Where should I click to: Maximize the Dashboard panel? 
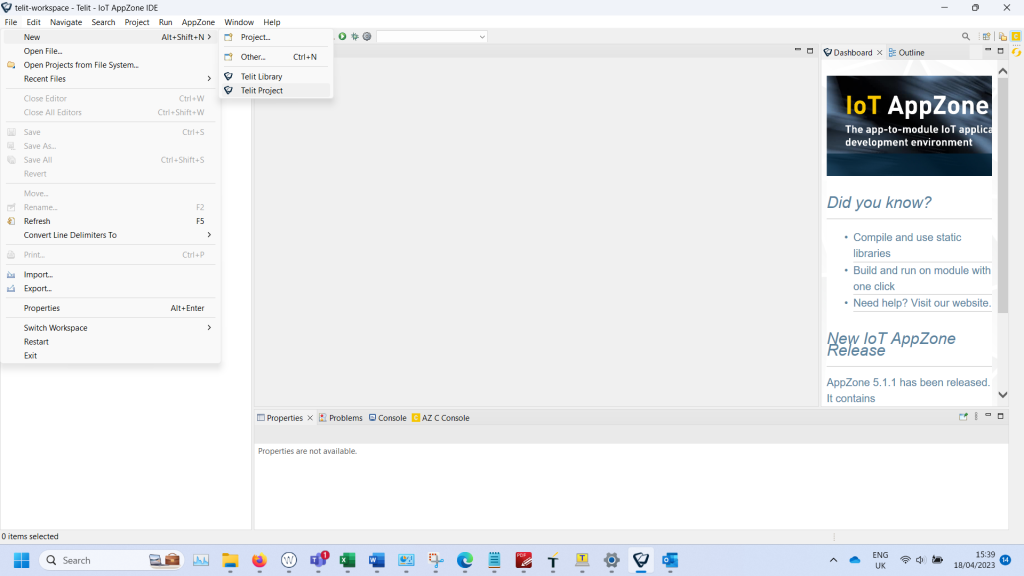pyautogui.click(x=1000, y=50)
